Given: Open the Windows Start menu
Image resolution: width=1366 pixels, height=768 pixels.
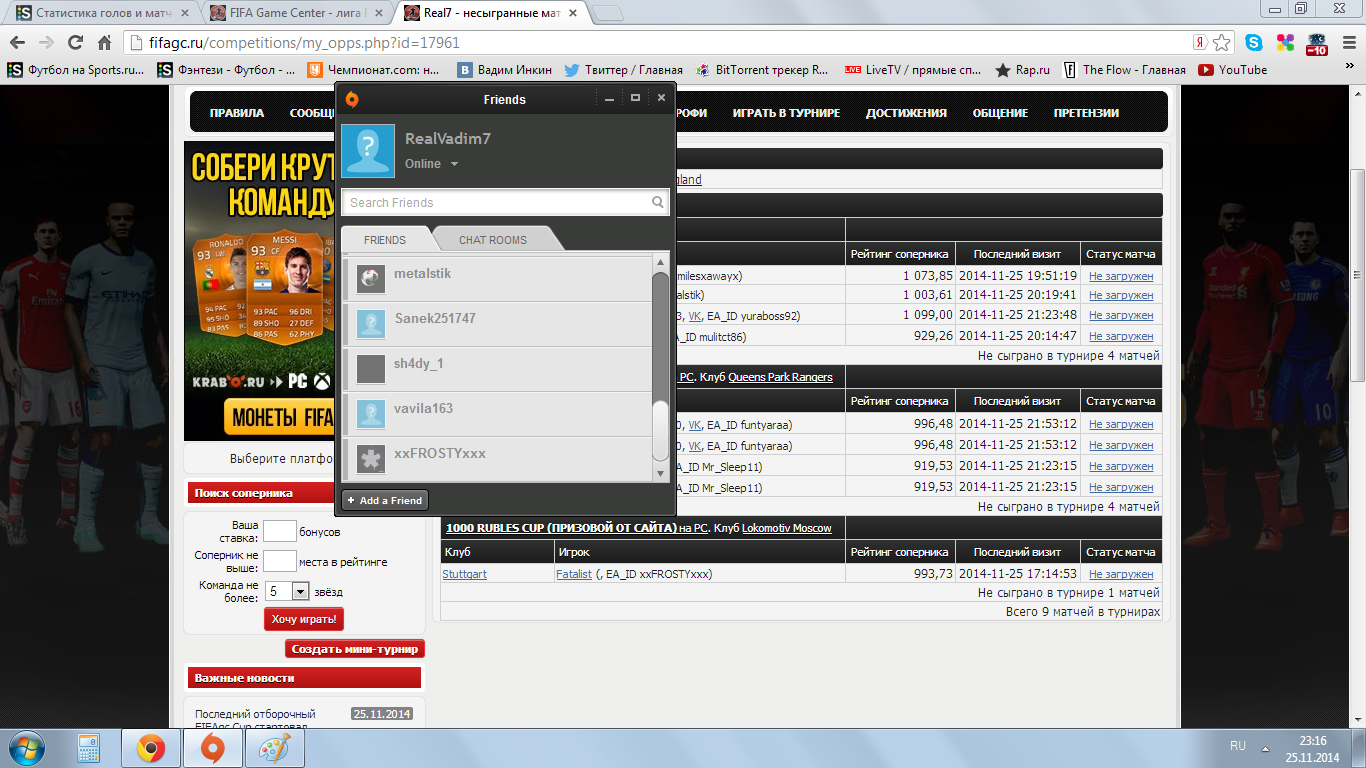Looking at the screenshot, I should [26, 748].
